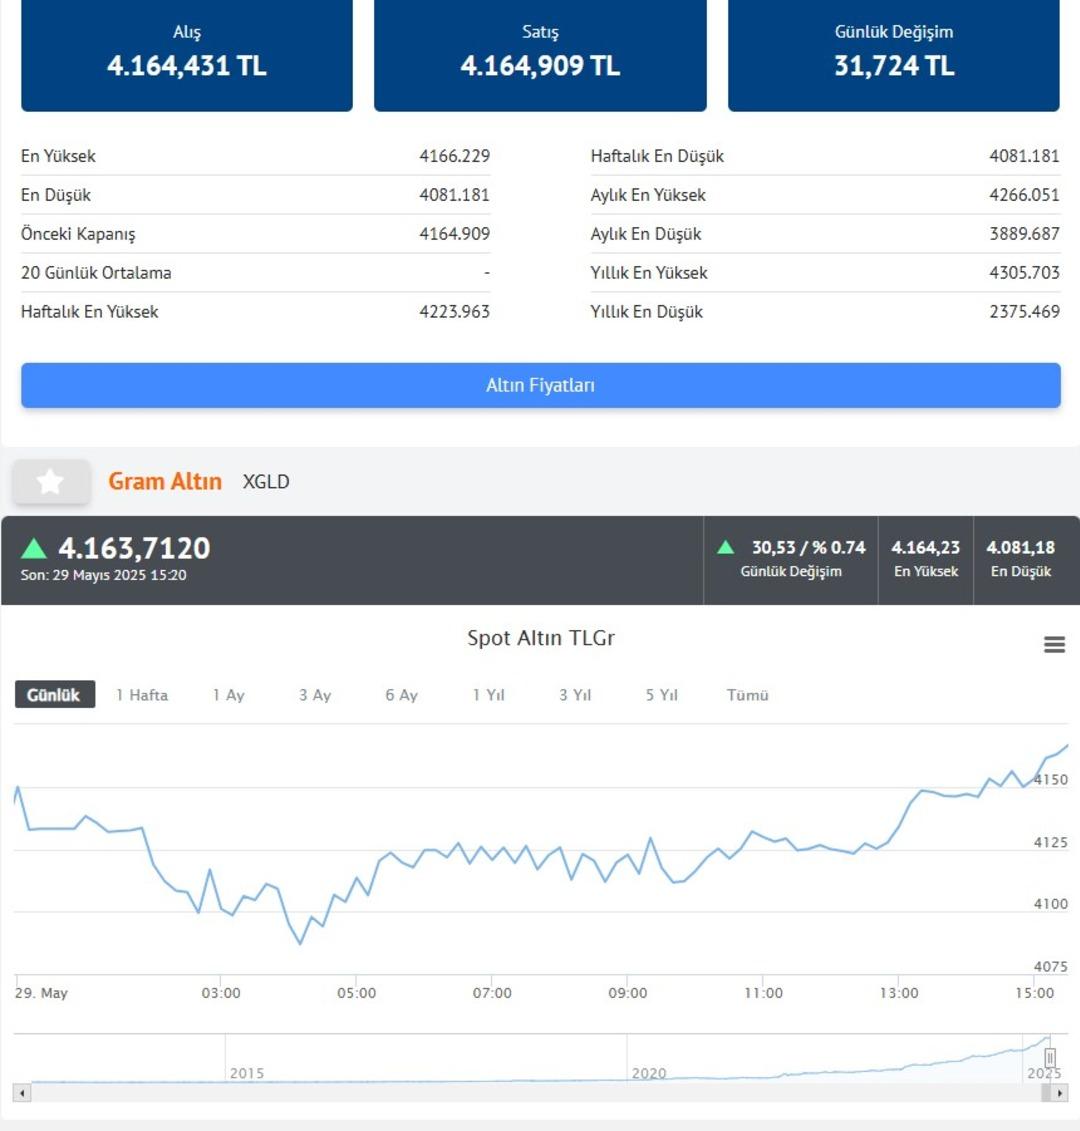Click the 4075 y-axis label
This screenshot has width=1080, height=1131.
[x=1050, y=967]
